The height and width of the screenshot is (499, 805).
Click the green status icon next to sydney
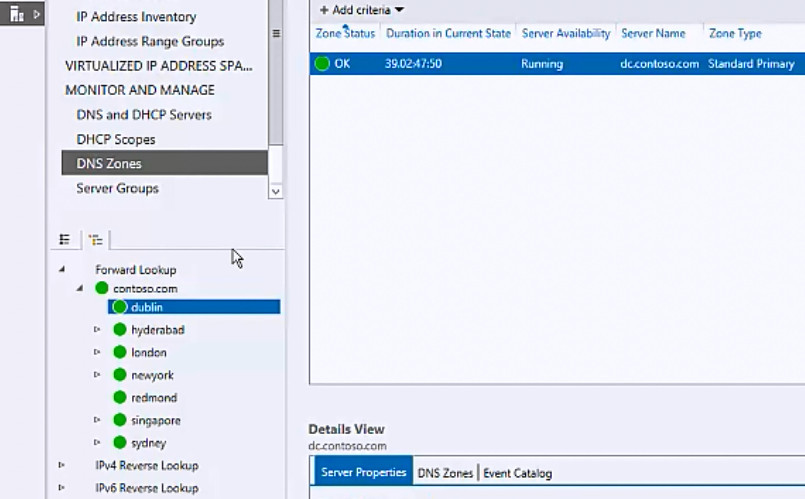[x=120, y=443]
